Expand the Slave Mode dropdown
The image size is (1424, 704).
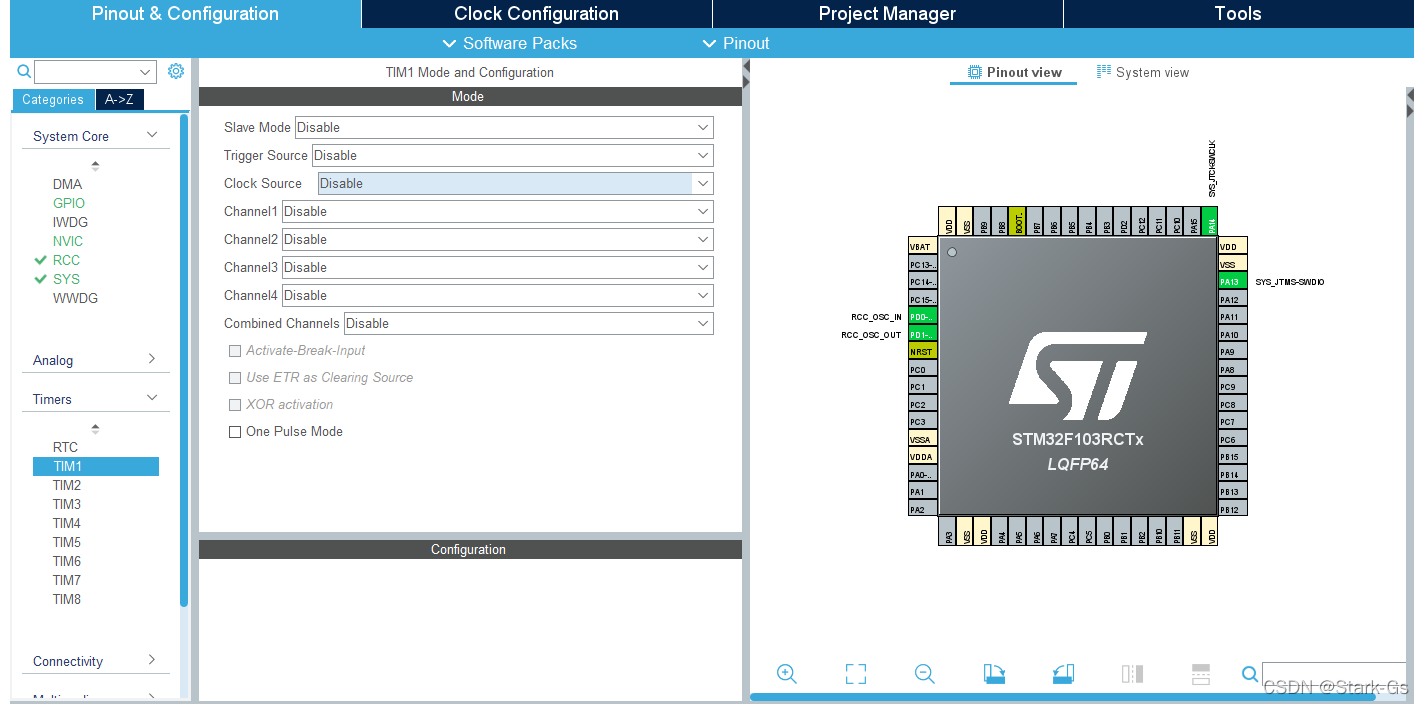703,127
